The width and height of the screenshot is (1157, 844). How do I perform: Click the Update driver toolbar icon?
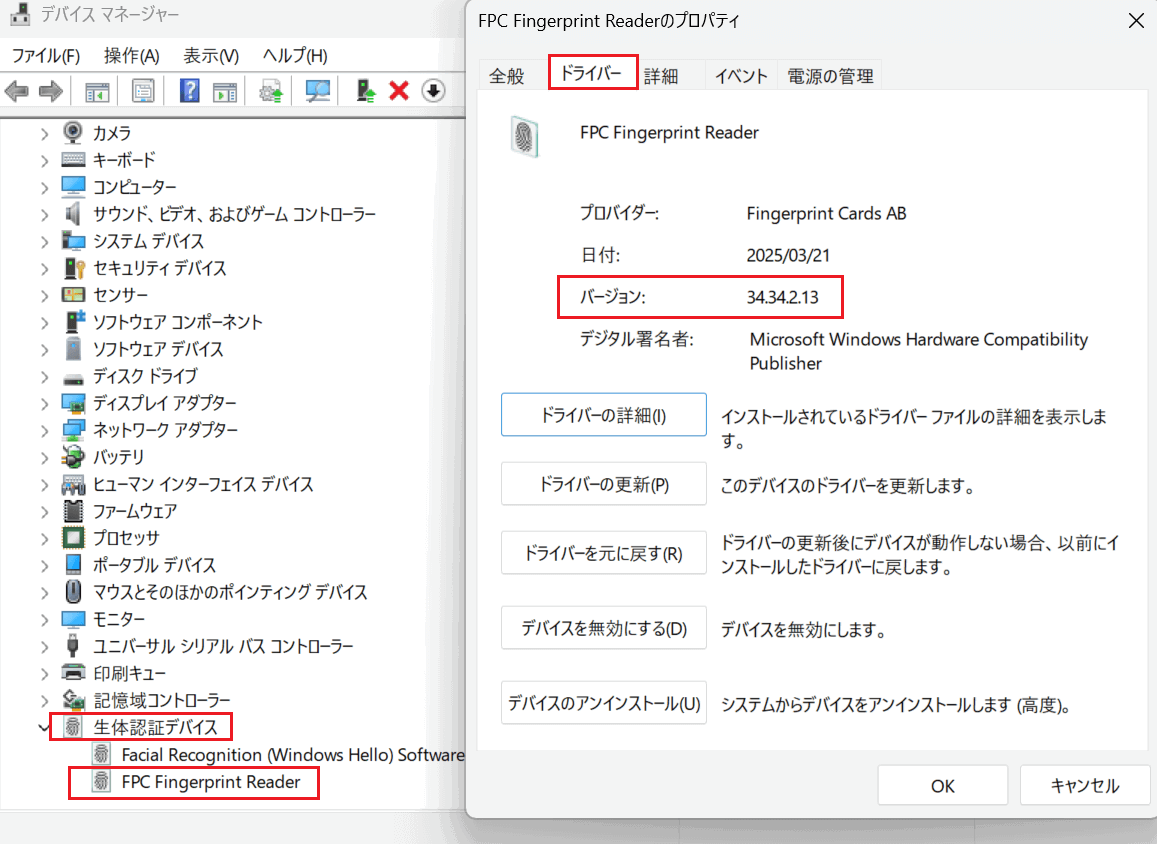pyautogui.click(x=271, y=91)
